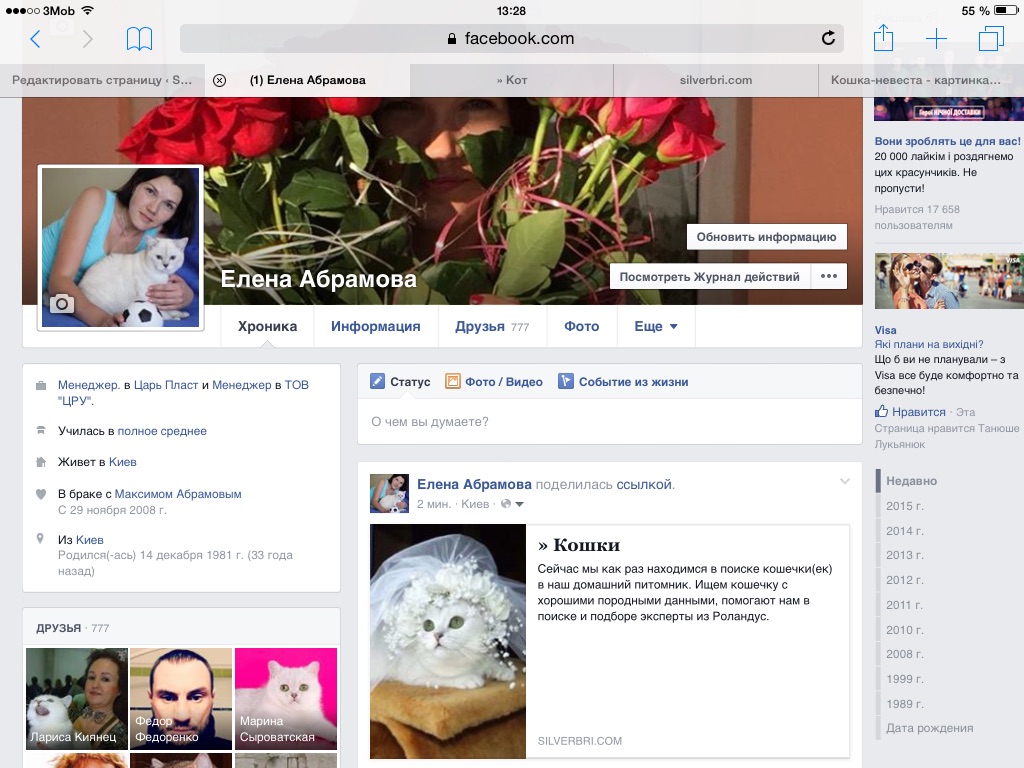Open the » Кошки link title
1024x768 pixels.
point(579,545)
